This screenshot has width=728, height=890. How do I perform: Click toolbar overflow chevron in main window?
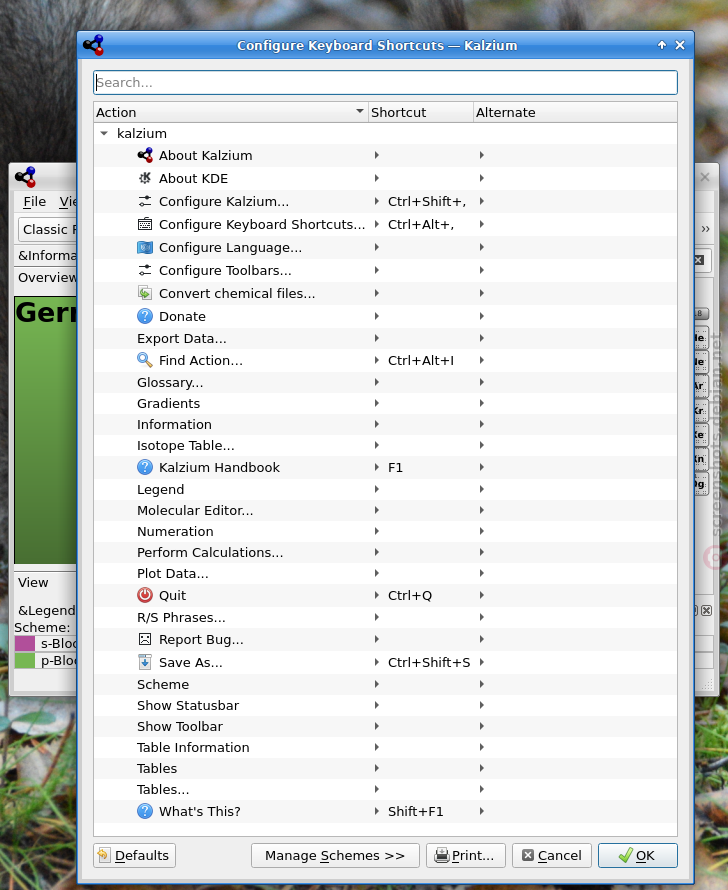(x=705, y=229)
